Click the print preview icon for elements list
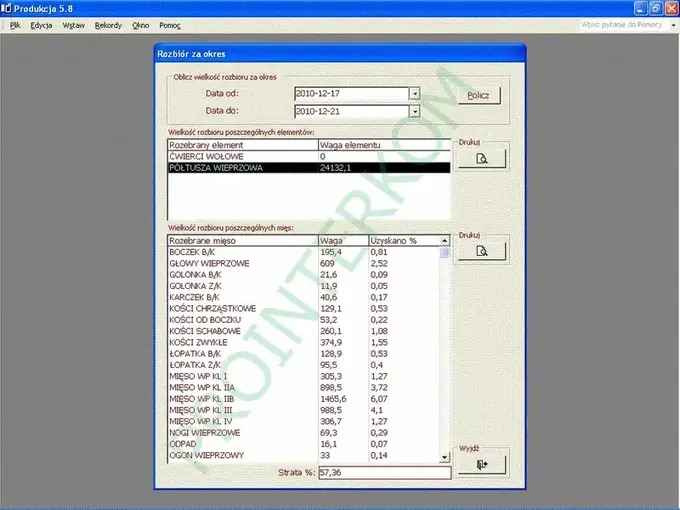Viewport: 680px width, 510px height. click(482, 159)
